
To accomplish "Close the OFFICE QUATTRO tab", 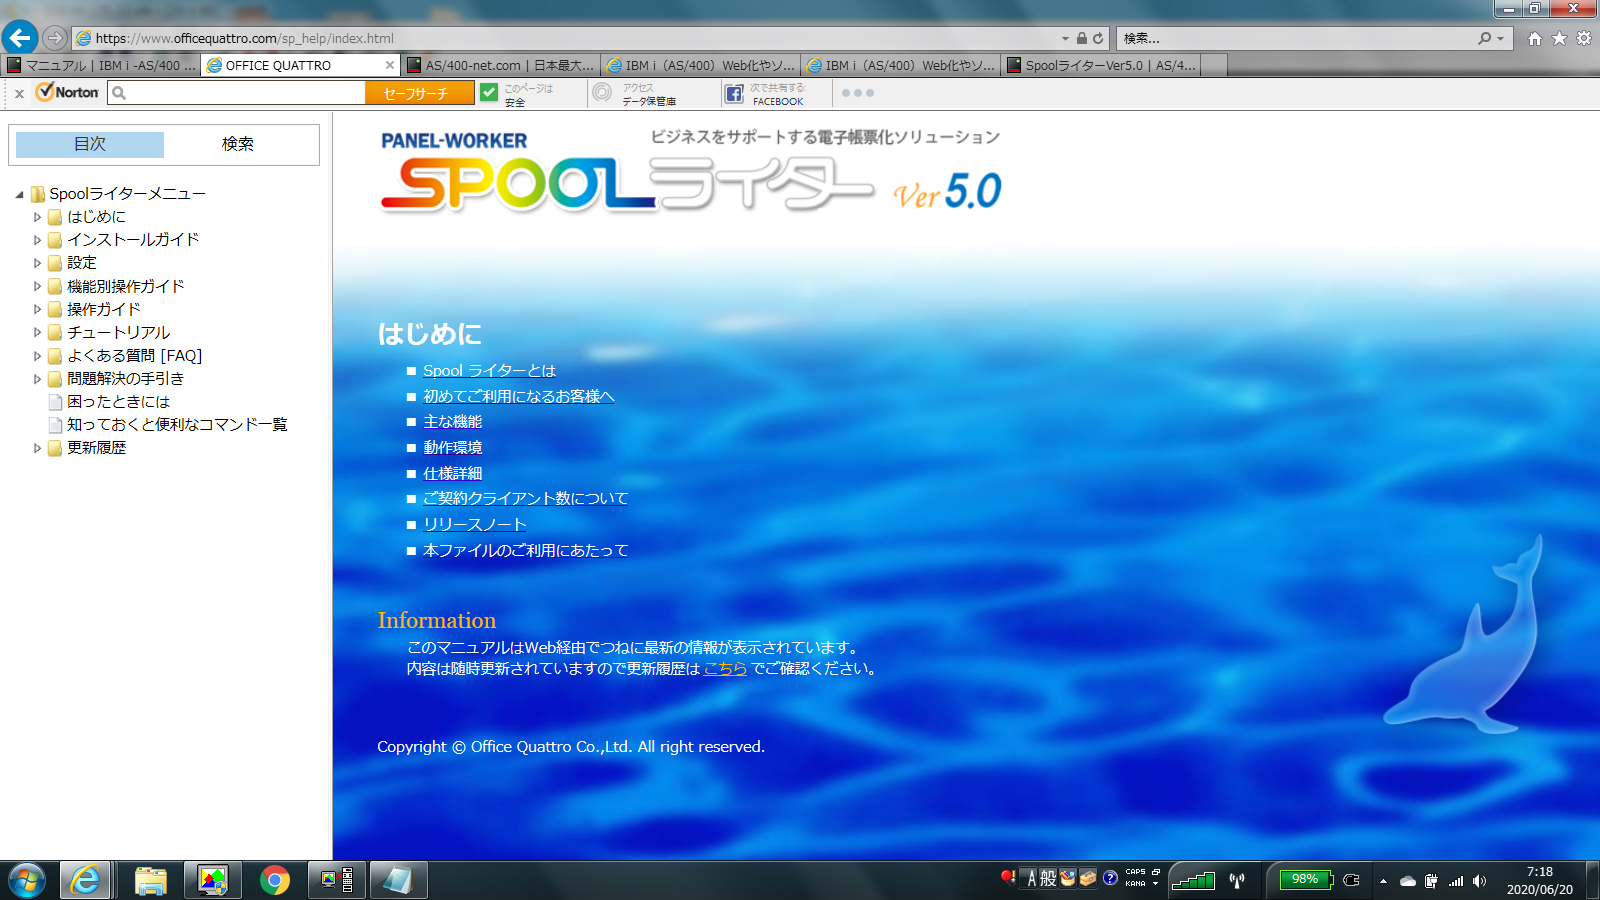I will [390, 65].
